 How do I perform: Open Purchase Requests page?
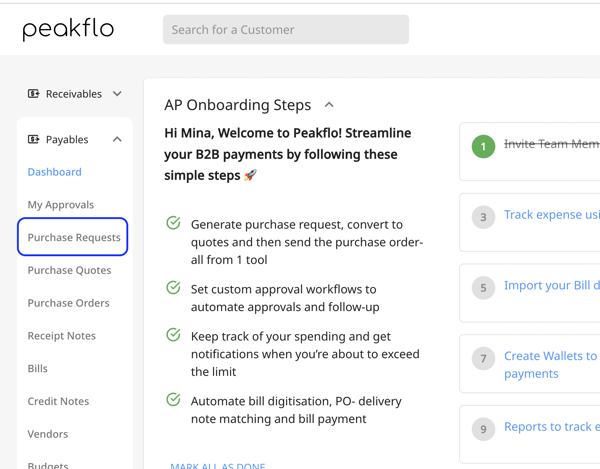coord(74,238)
